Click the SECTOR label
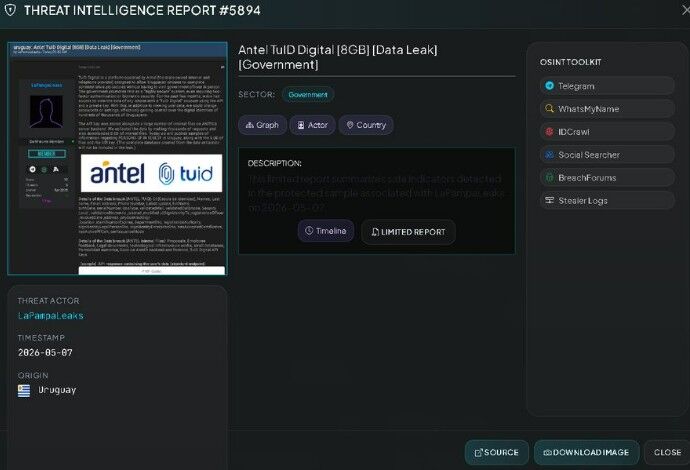690x470 pixels. (257, 94)
